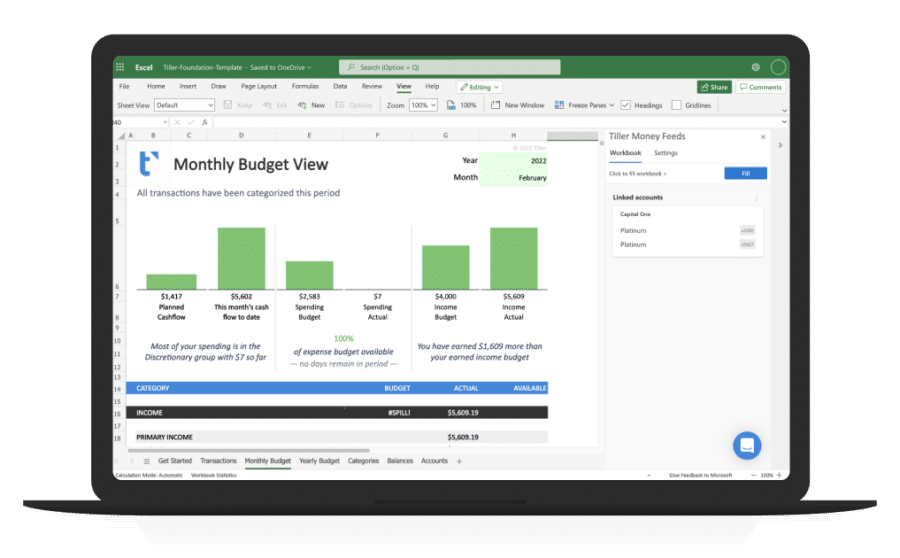The width and height of the screenshot is (900, 558).
Task: Uncheck the Headings checkbox
Action: 626,105
